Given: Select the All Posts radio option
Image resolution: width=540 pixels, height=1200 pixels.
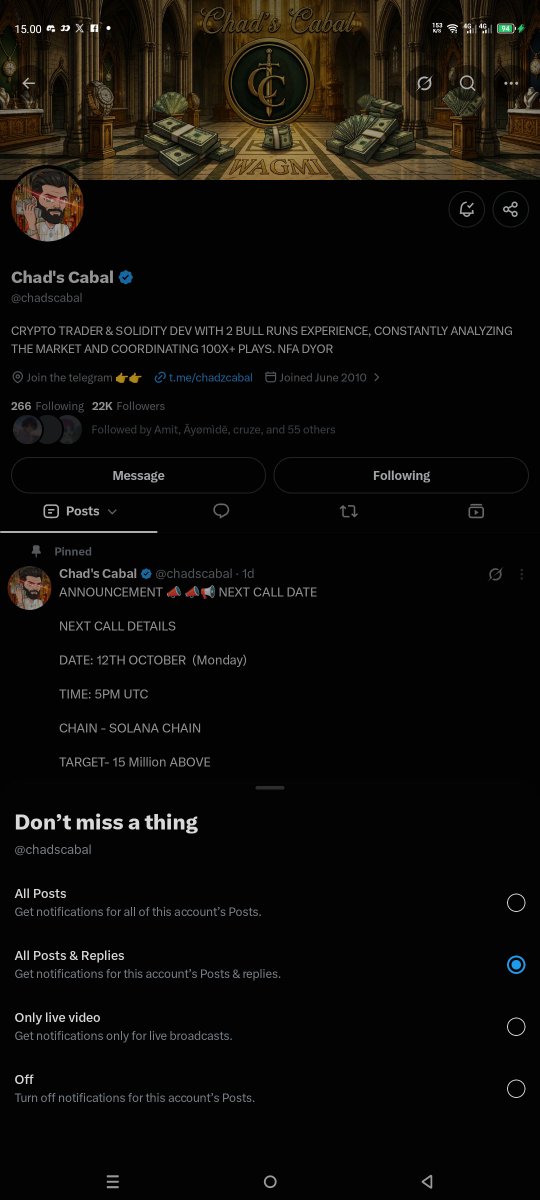Looking at the screenshot, I should [516, 903].
